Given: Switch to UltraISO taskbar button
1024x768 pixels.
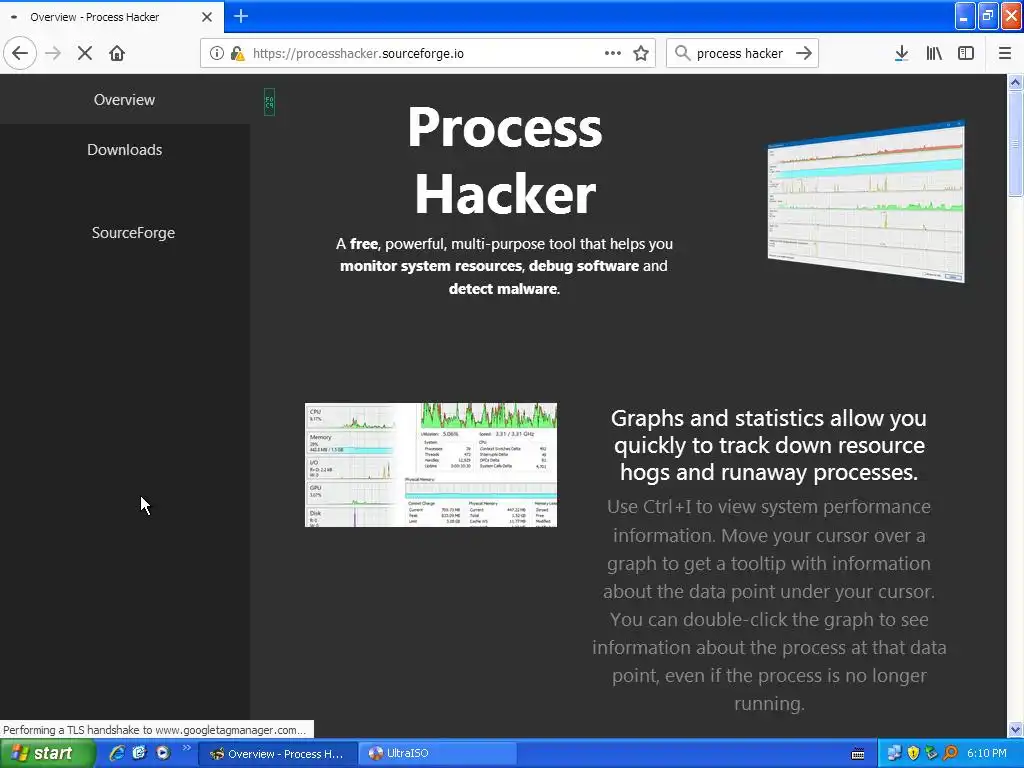Looking at the screenshot, I should point(438,754).
